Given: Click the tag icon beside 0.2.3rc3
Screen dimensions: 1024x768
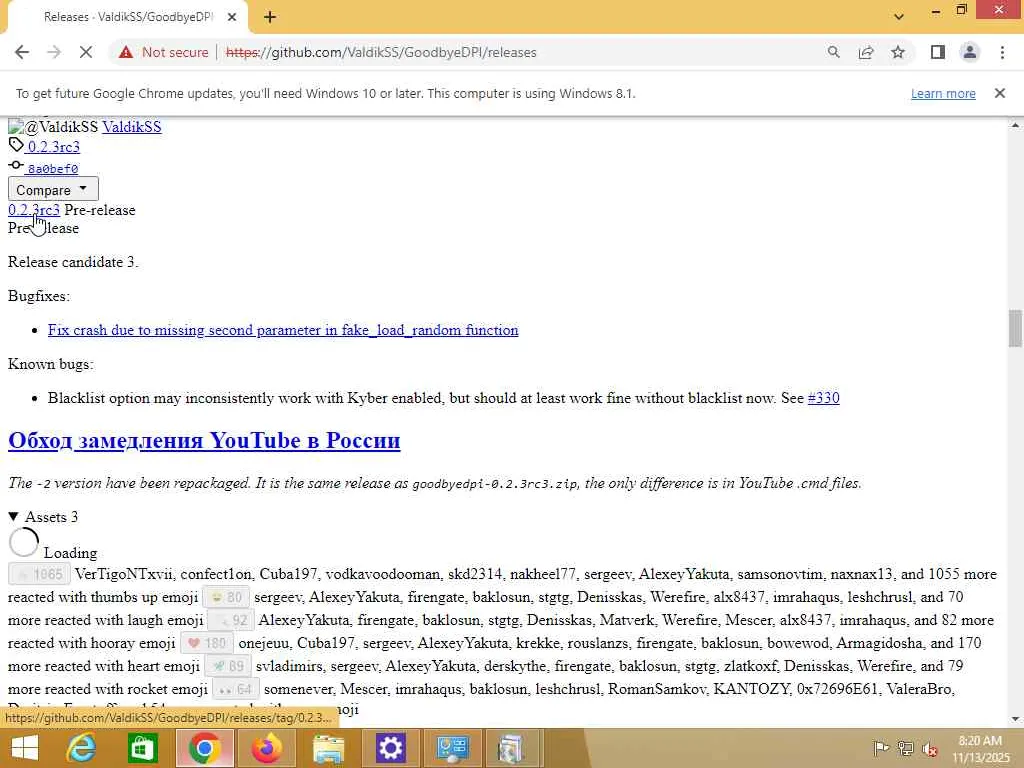Looking at the screenshot, I should coord(16,145).
